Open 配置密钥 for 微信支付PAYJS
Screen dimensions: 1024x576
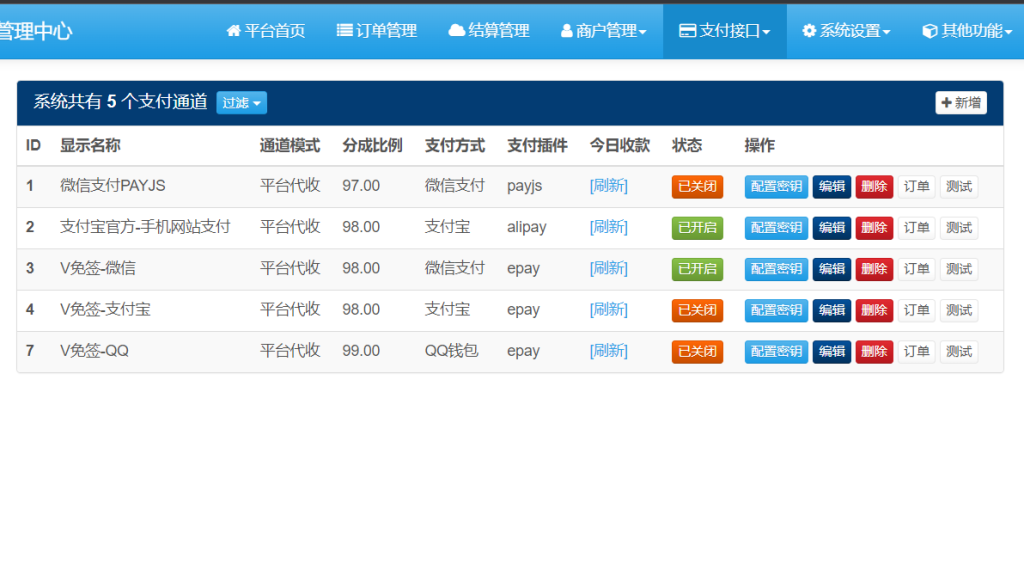[776, 187]
